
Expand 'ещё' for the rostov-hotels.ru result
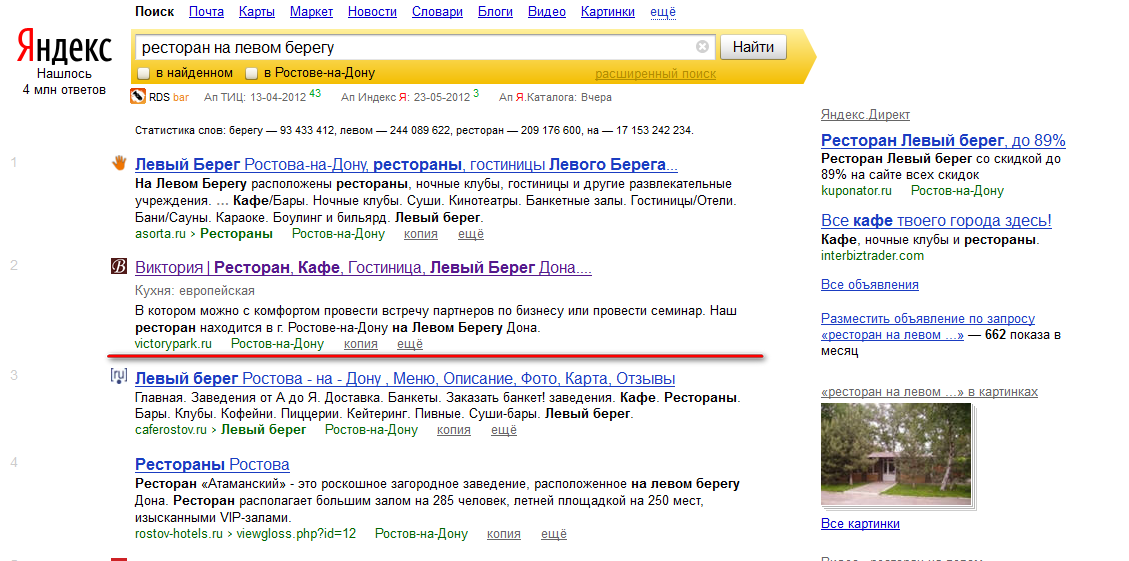point(554,534)
